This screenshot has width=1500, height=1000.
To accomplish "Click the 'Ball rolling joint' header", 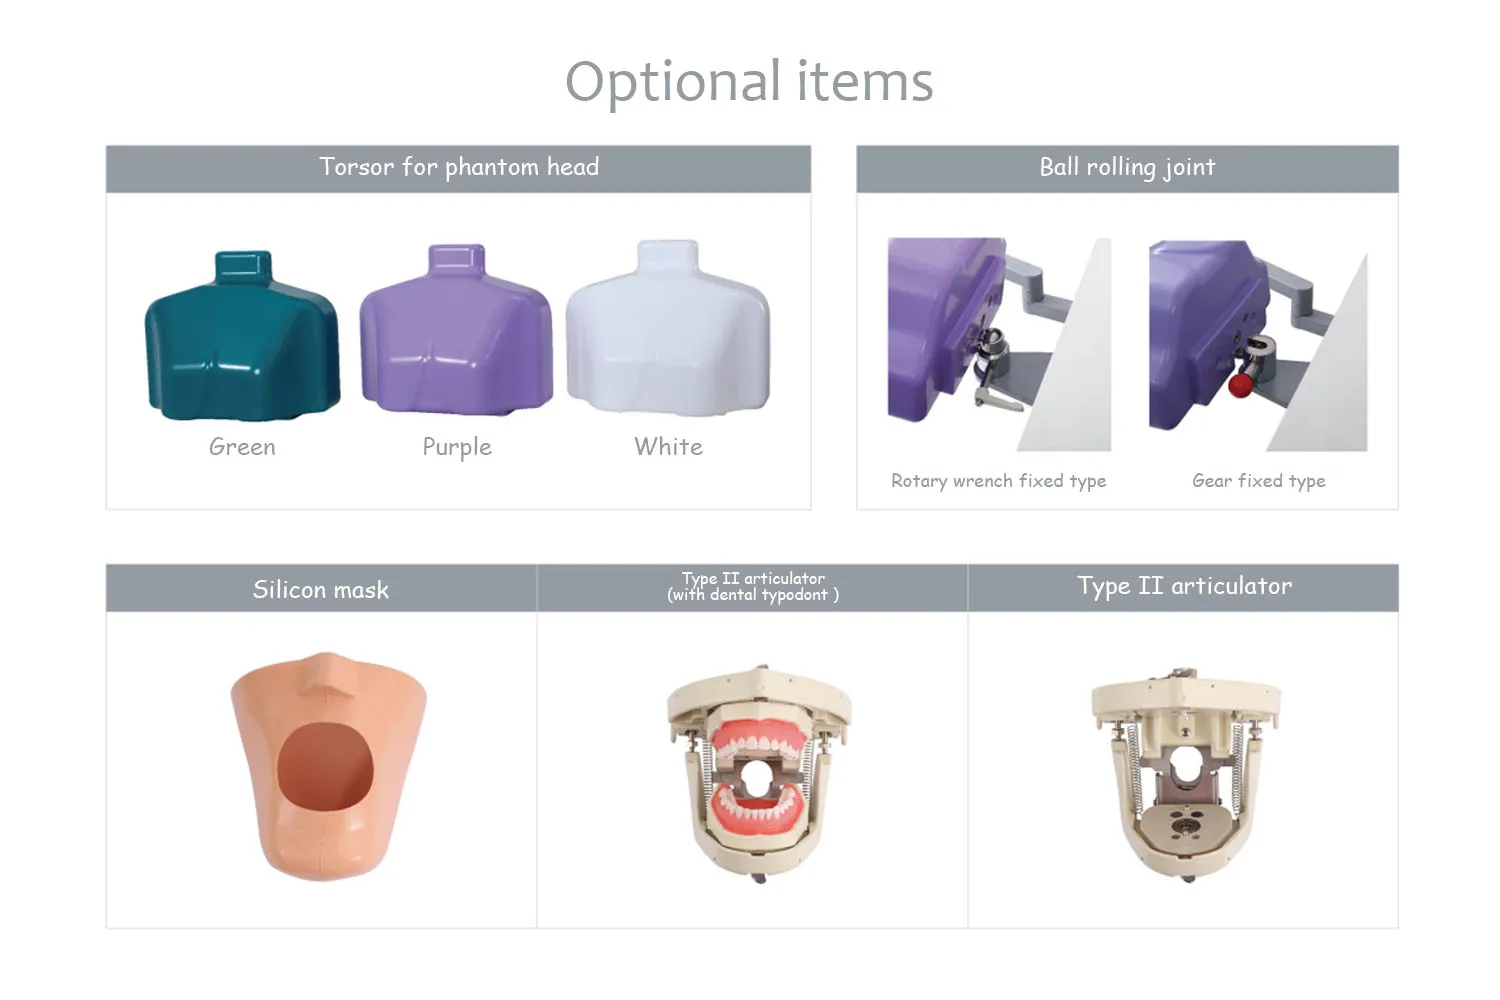I will (x=1127, y=168).
